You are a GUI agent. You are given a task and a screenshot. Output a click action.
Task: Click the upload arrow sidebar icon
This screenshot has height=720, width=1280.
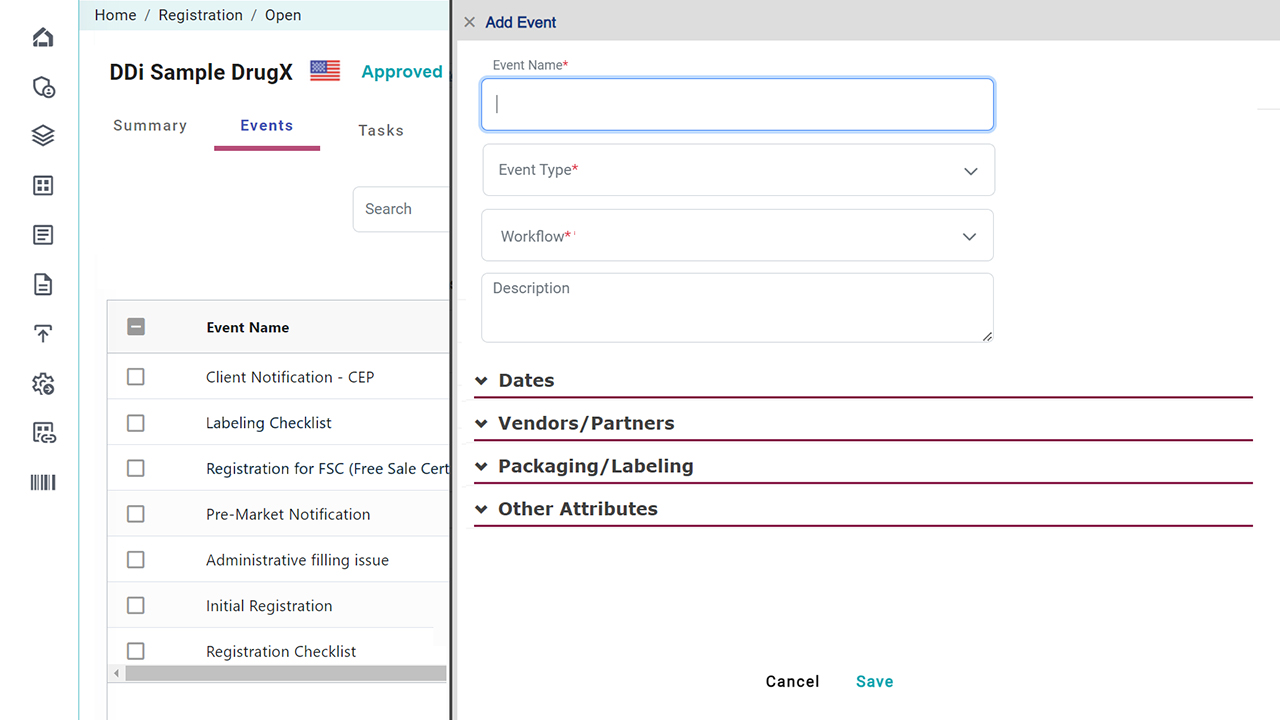point(43,334)
